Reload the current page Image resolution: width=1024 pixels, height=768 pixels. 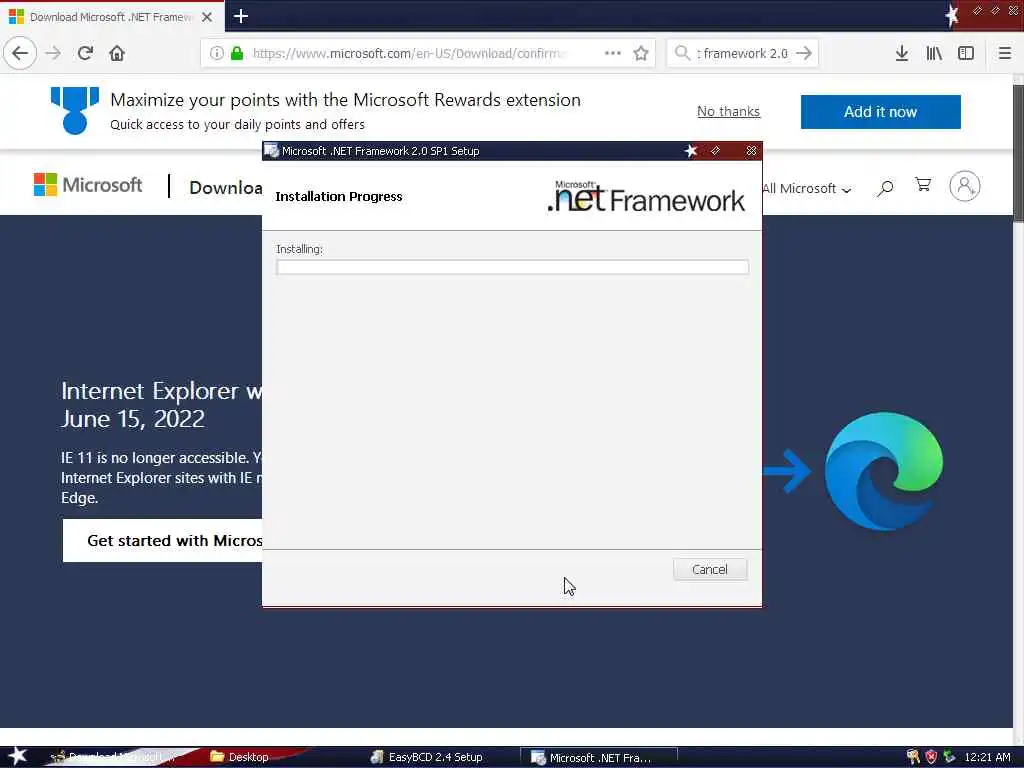(x=85, y=53)
